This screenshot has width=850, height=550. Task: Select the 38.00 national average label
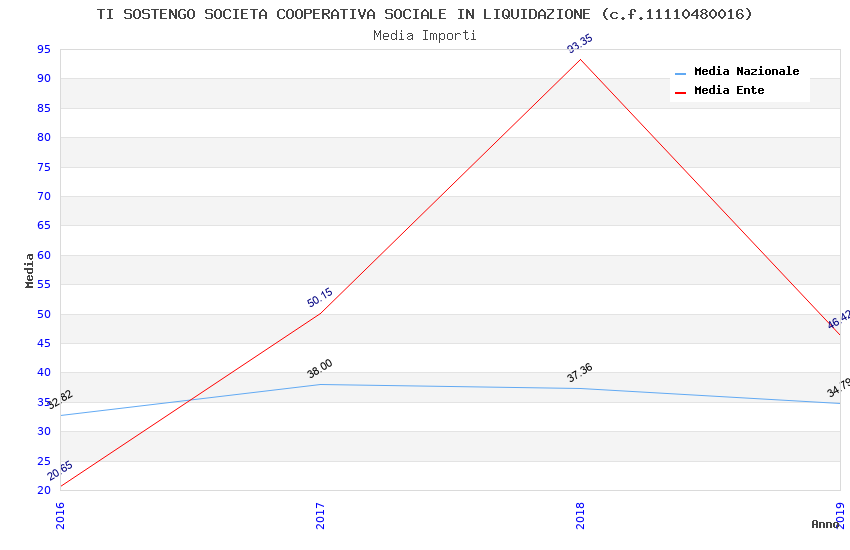tap(320, 369)
